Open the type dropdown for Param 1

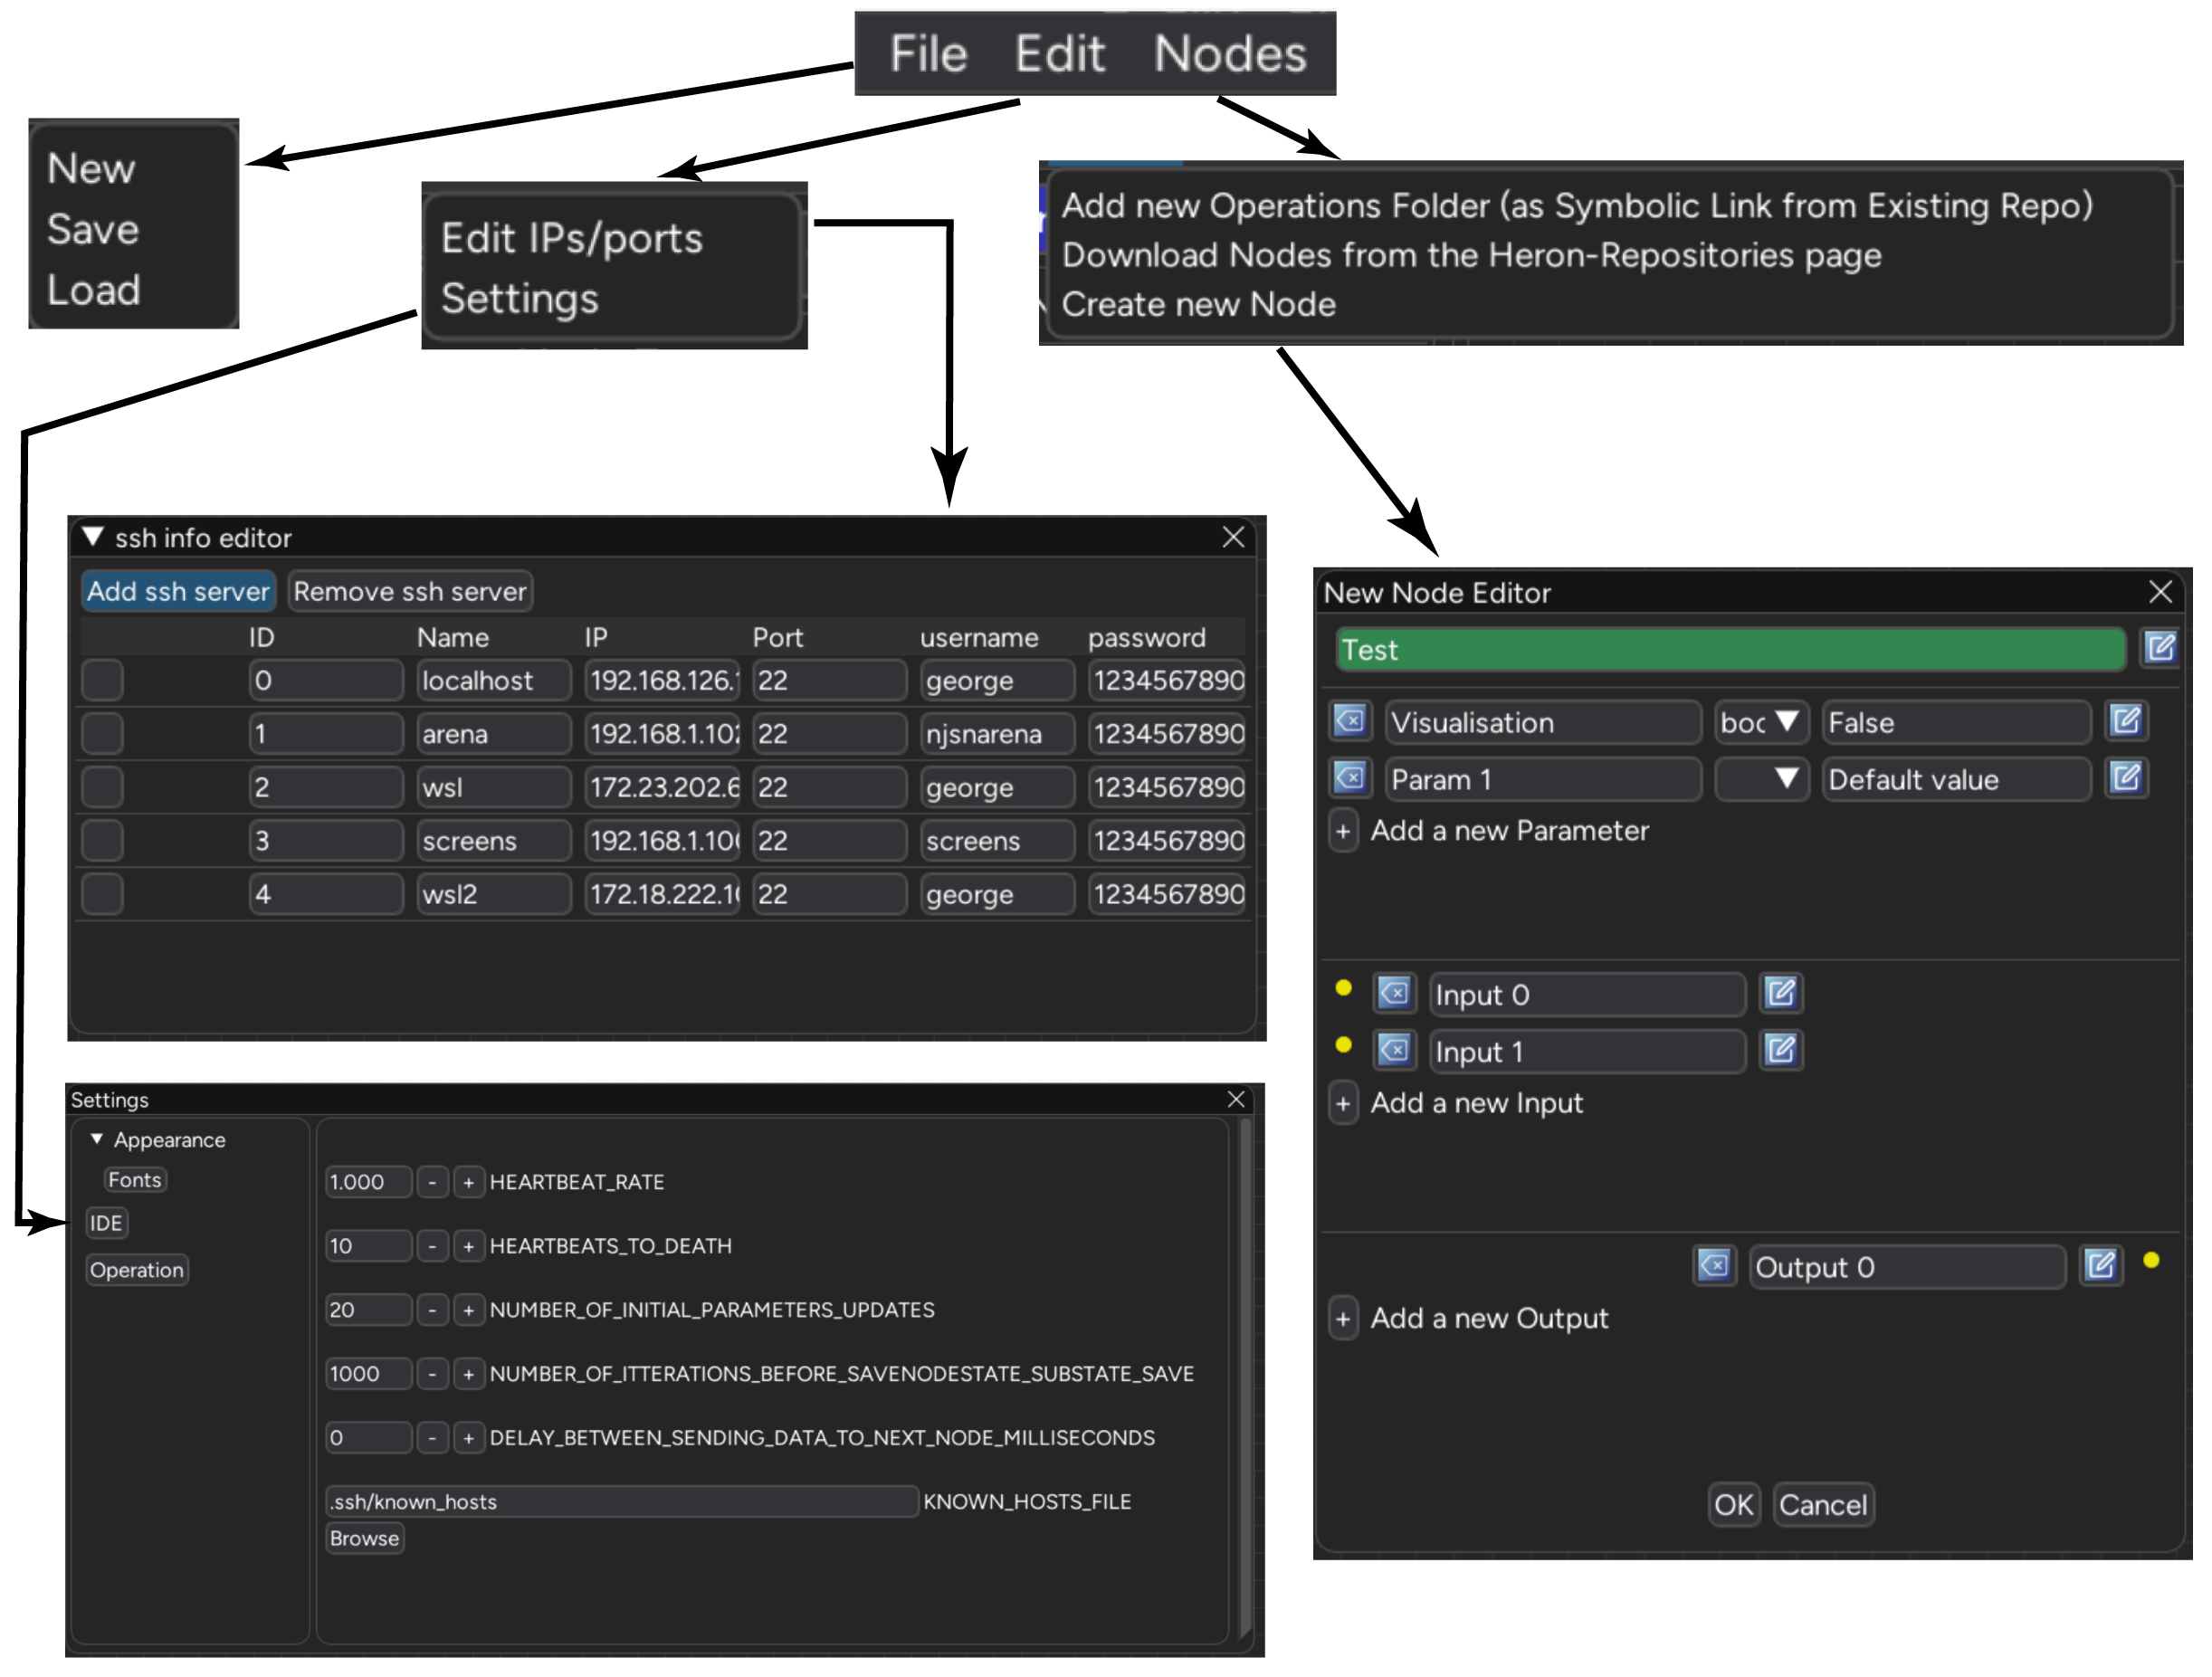pyautogui.click(x=1761, y=780)
